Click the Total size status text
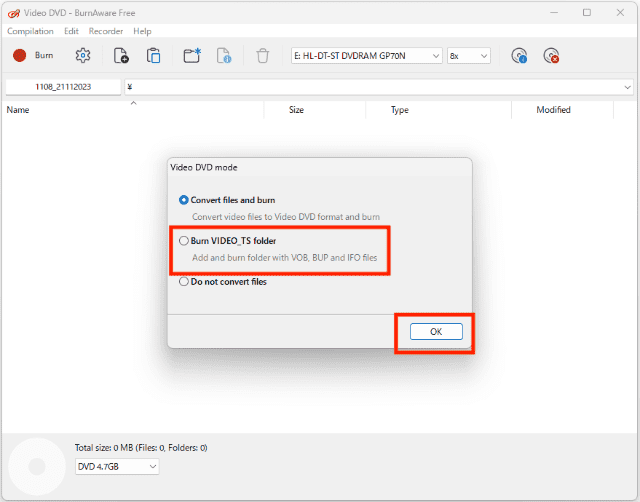The image size is (640, 502). tap(141, 448)
